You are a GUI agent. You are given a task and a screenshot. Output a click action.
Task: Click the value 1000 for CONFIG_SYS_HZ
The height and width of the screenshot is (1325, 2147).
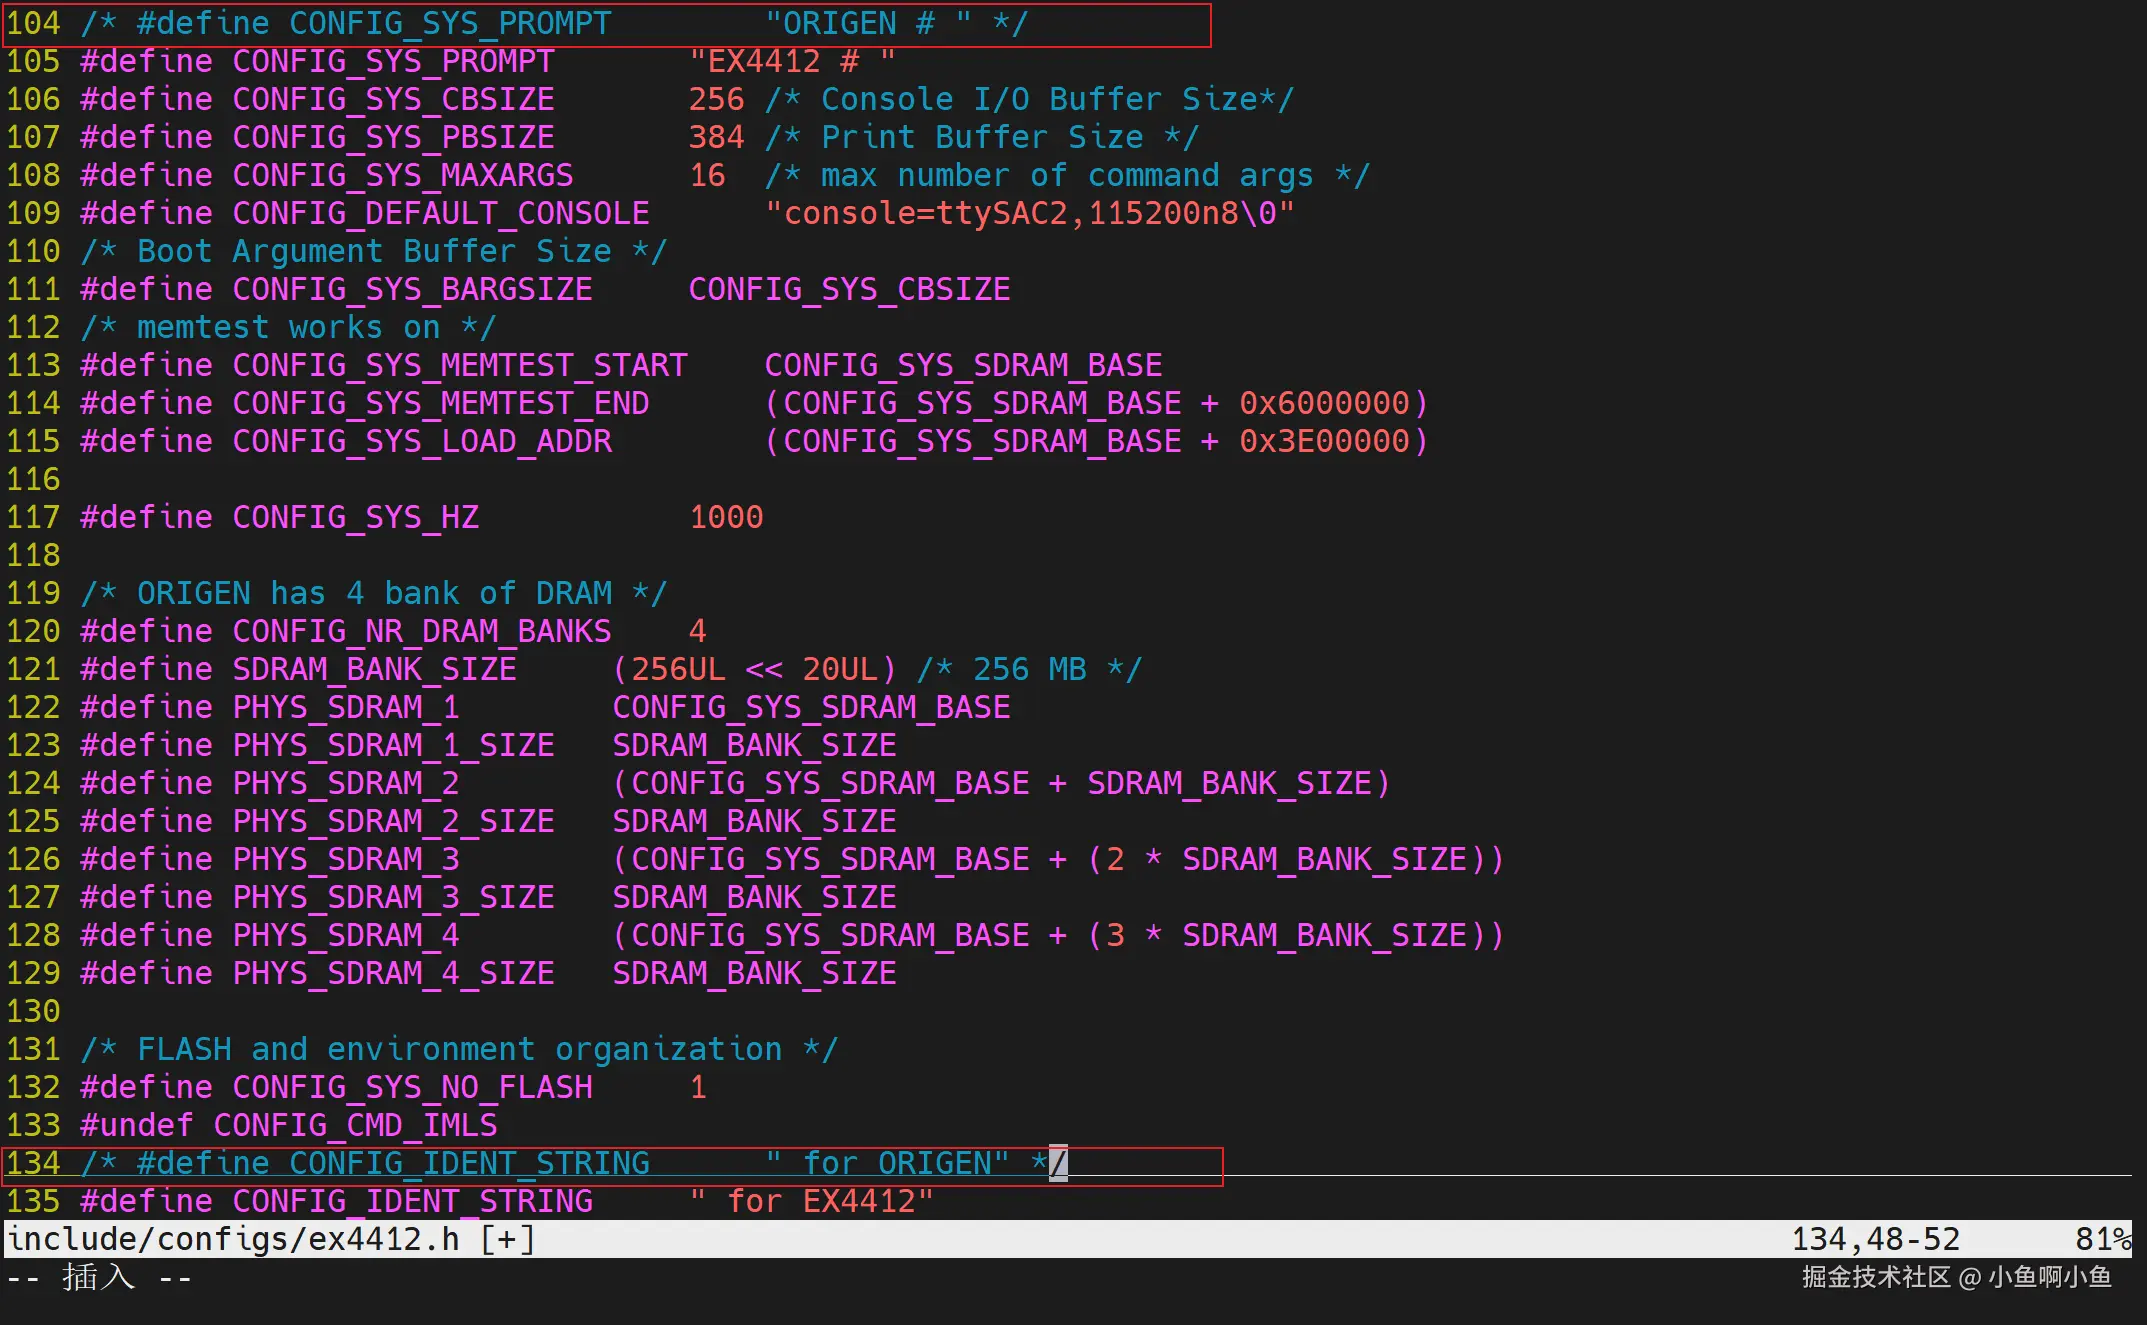click(x=726, y=517)
